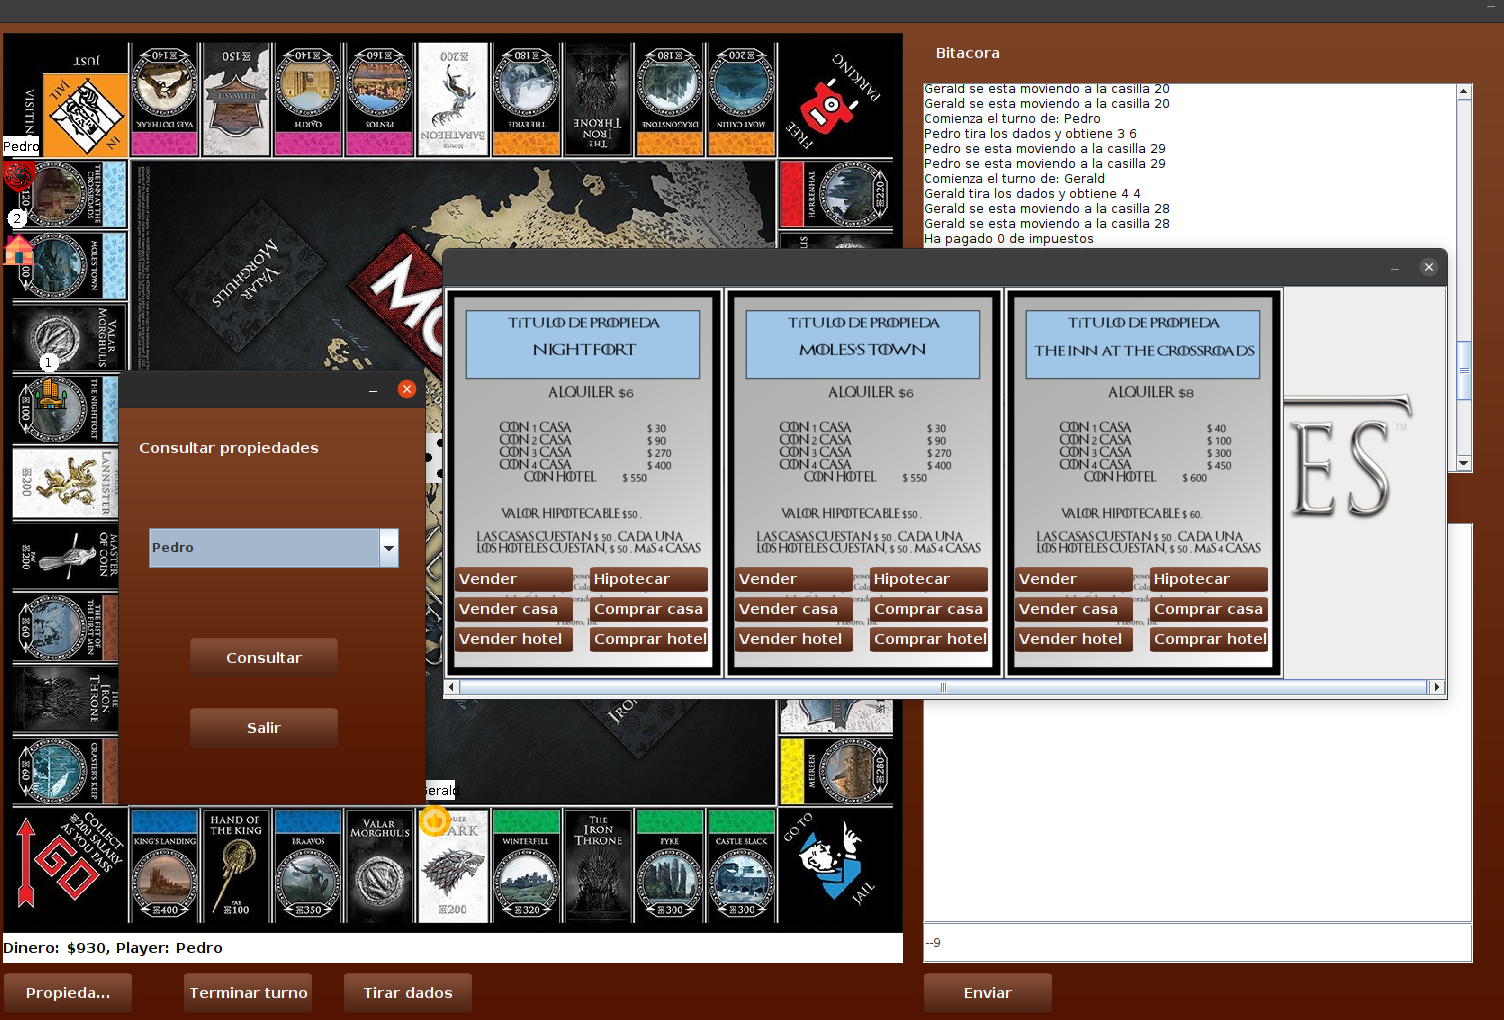Click Vender casa on Inn at the Crossroads card
The width and height of the screenshot is (1504, 1020).
1074,609
